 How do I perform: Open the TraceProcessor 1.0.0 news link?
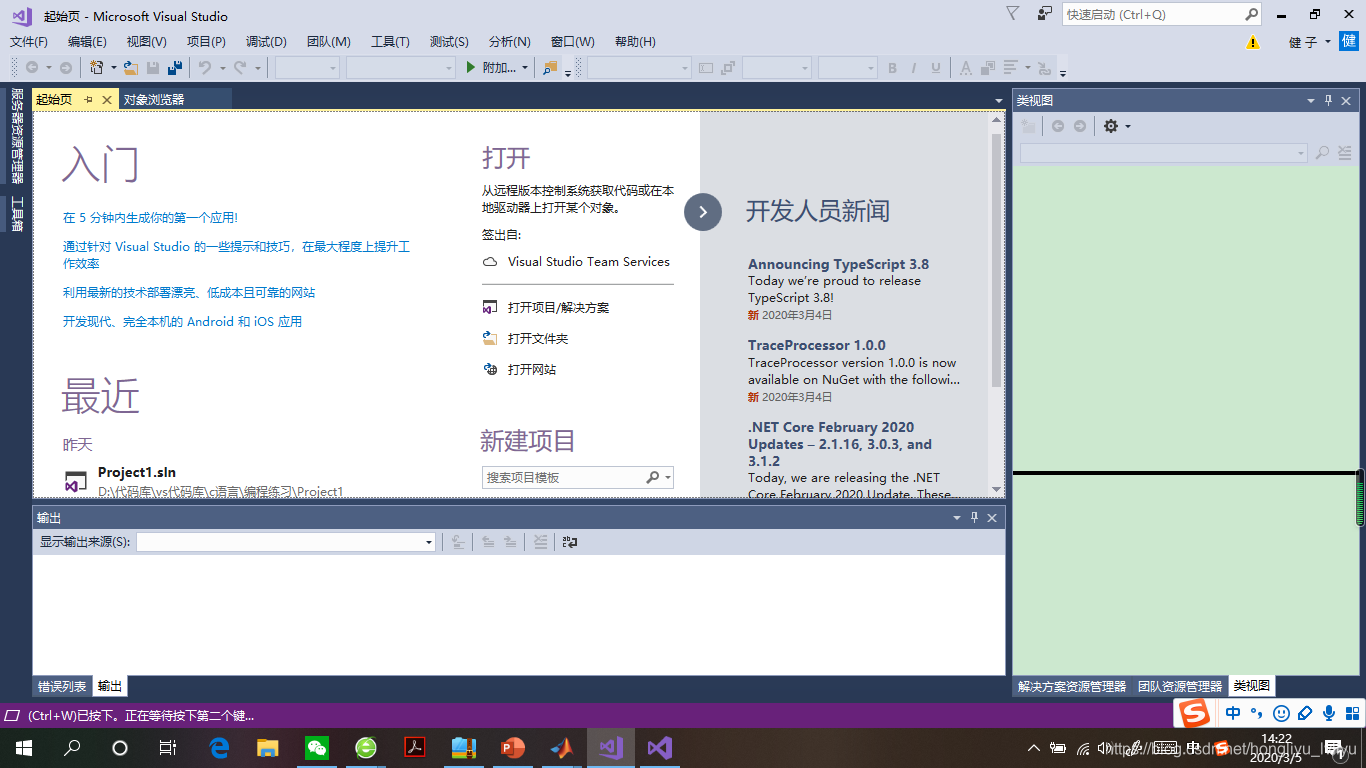coord(817,345)
